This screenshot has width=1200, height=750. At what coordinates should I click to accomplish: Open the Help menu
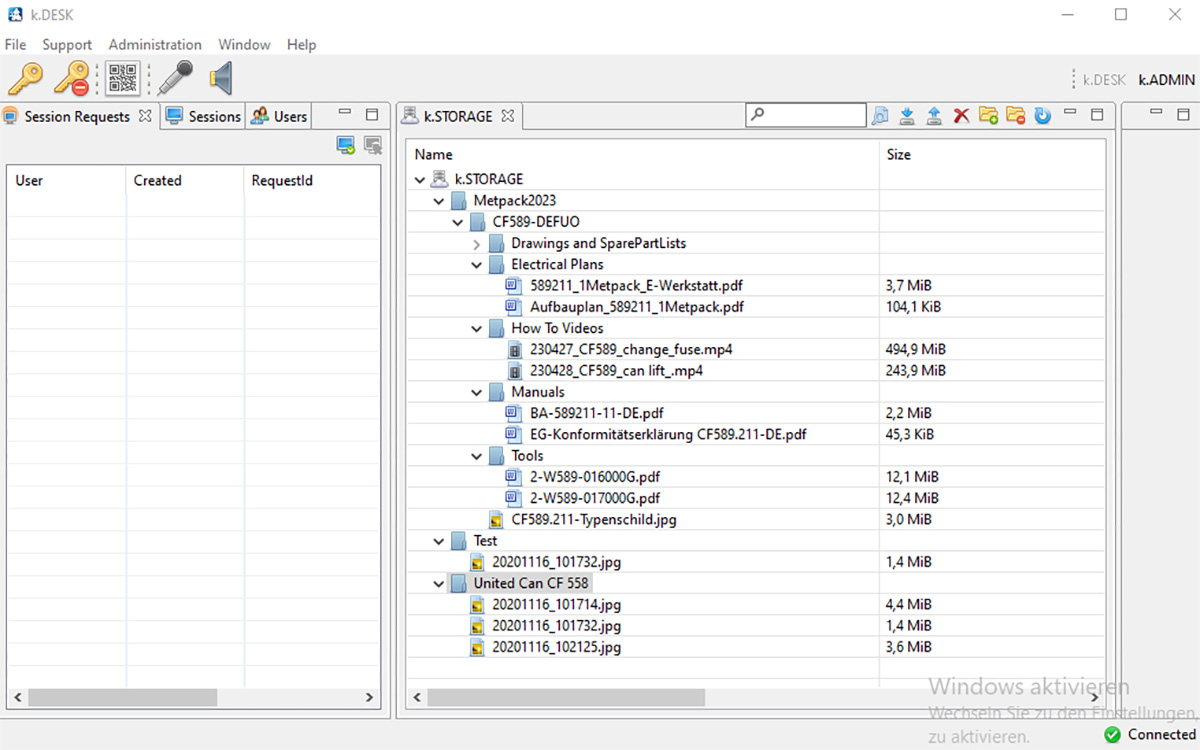[301, 45]
